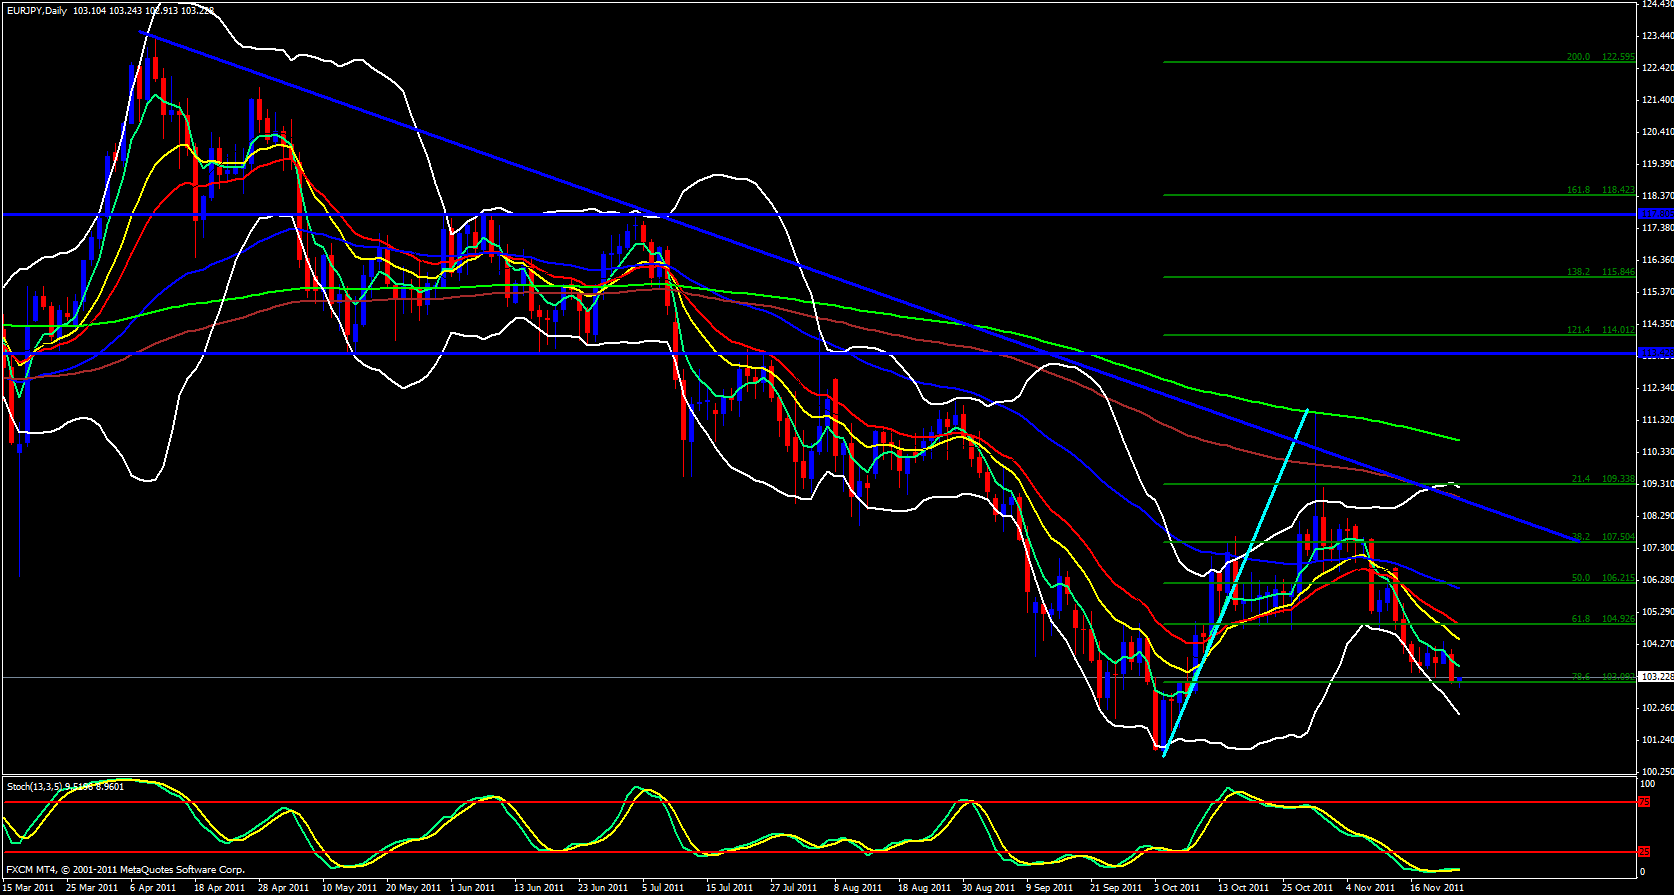Click the 5 Jul 2011 date label
The width and height of the screenshot is (1674, 895).
[x=661, y=887]
